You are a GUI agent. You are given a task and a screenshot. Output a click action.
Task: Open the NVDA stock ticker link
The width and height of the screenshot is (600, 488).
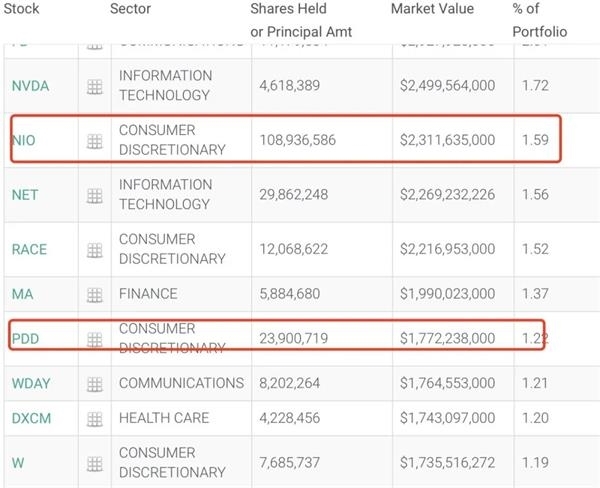coord(30,86)
